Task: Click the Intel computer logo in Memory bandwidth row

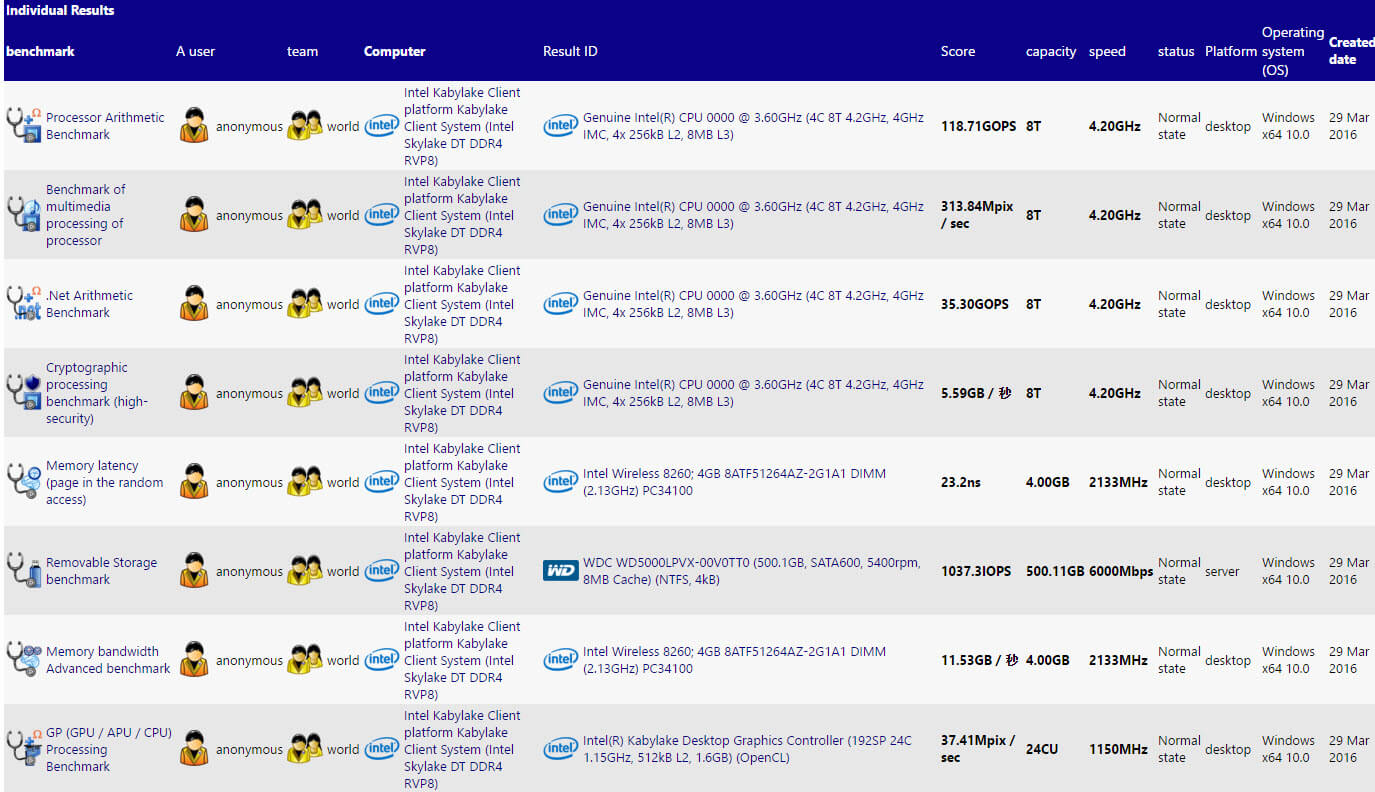Action: tap(381, 660)
